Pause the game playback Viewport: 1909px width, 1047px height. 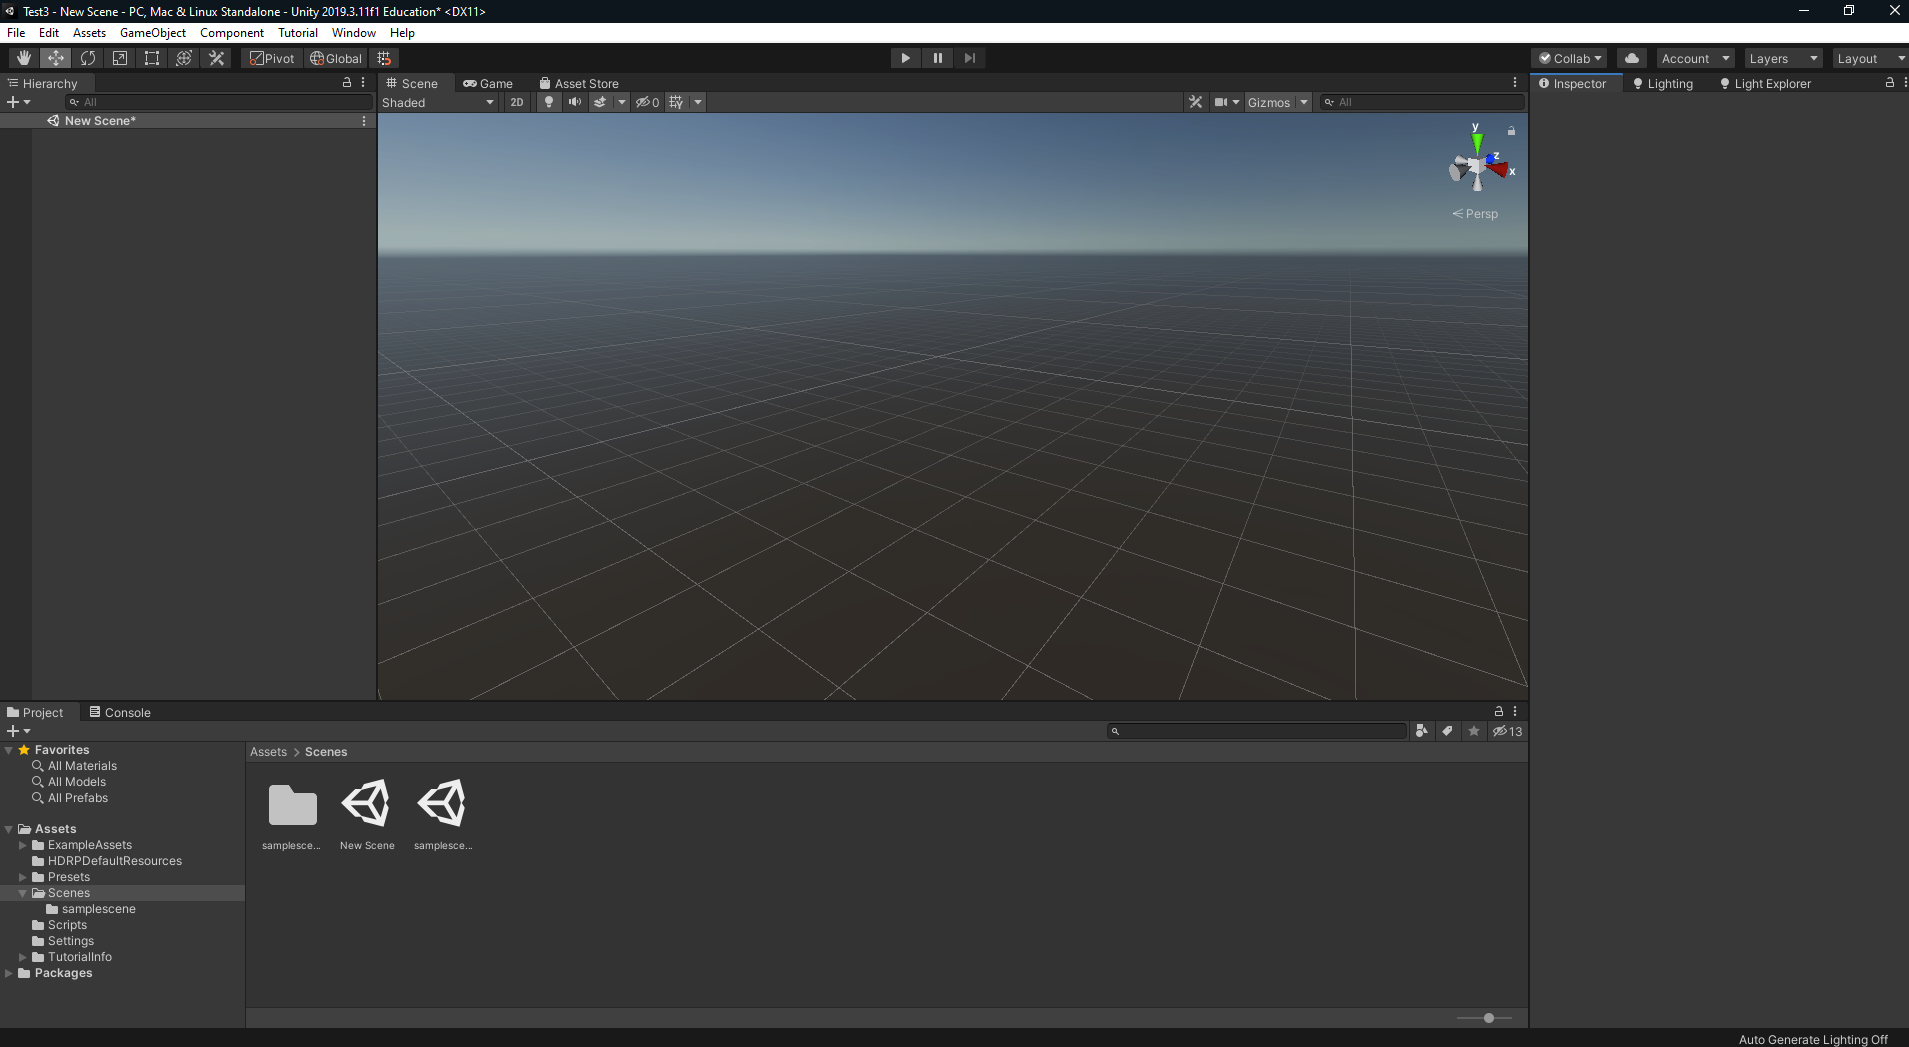[x=938, y=58]
